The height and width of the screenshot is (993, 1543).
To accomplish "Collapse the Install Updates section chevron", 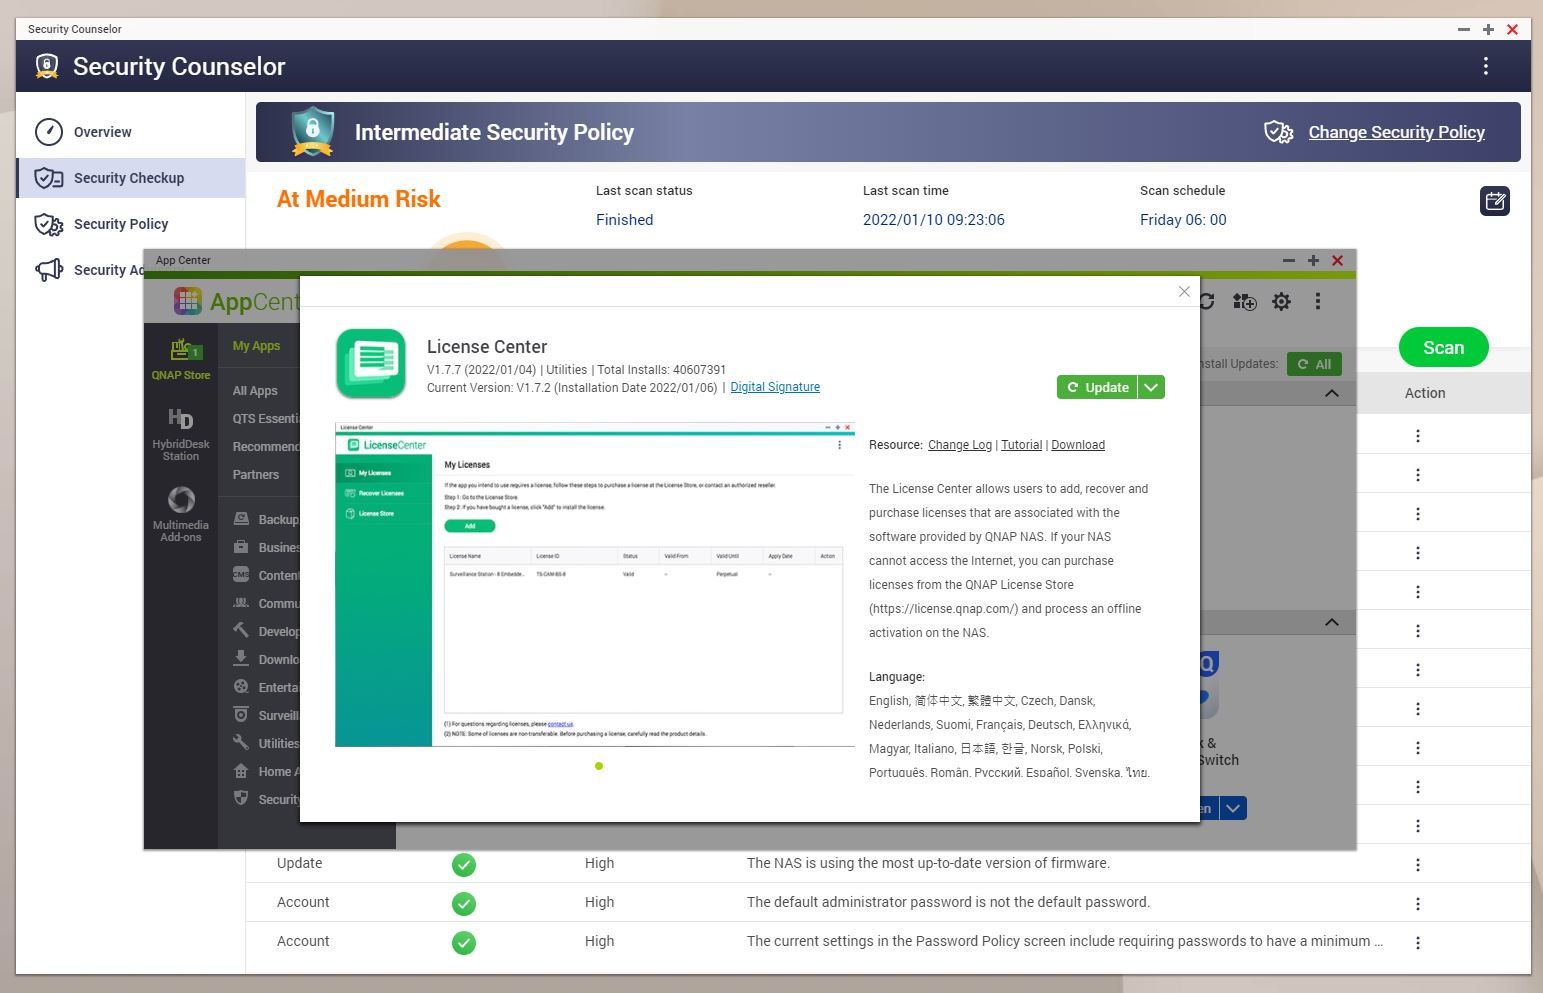I will (1331, 393).
